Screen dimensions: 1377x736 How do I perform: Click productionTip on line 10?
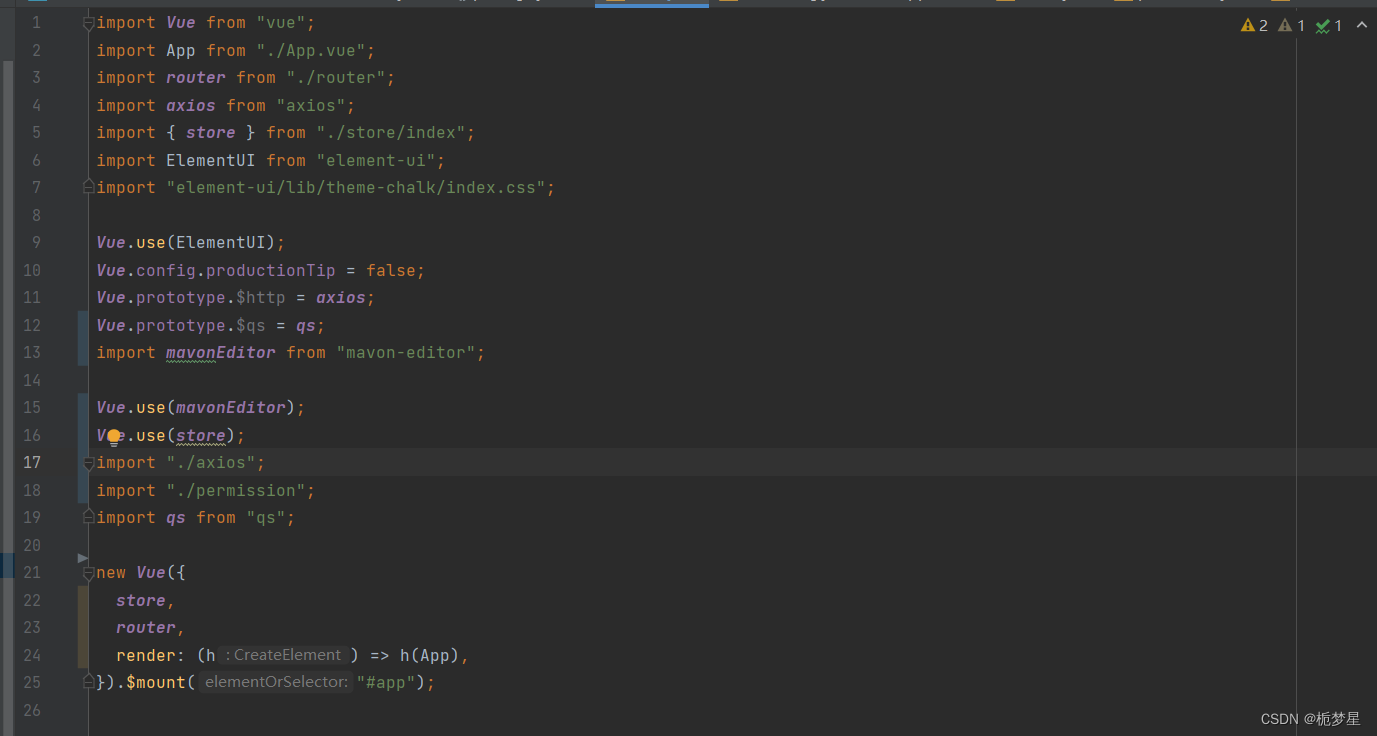tap(271, 270)
